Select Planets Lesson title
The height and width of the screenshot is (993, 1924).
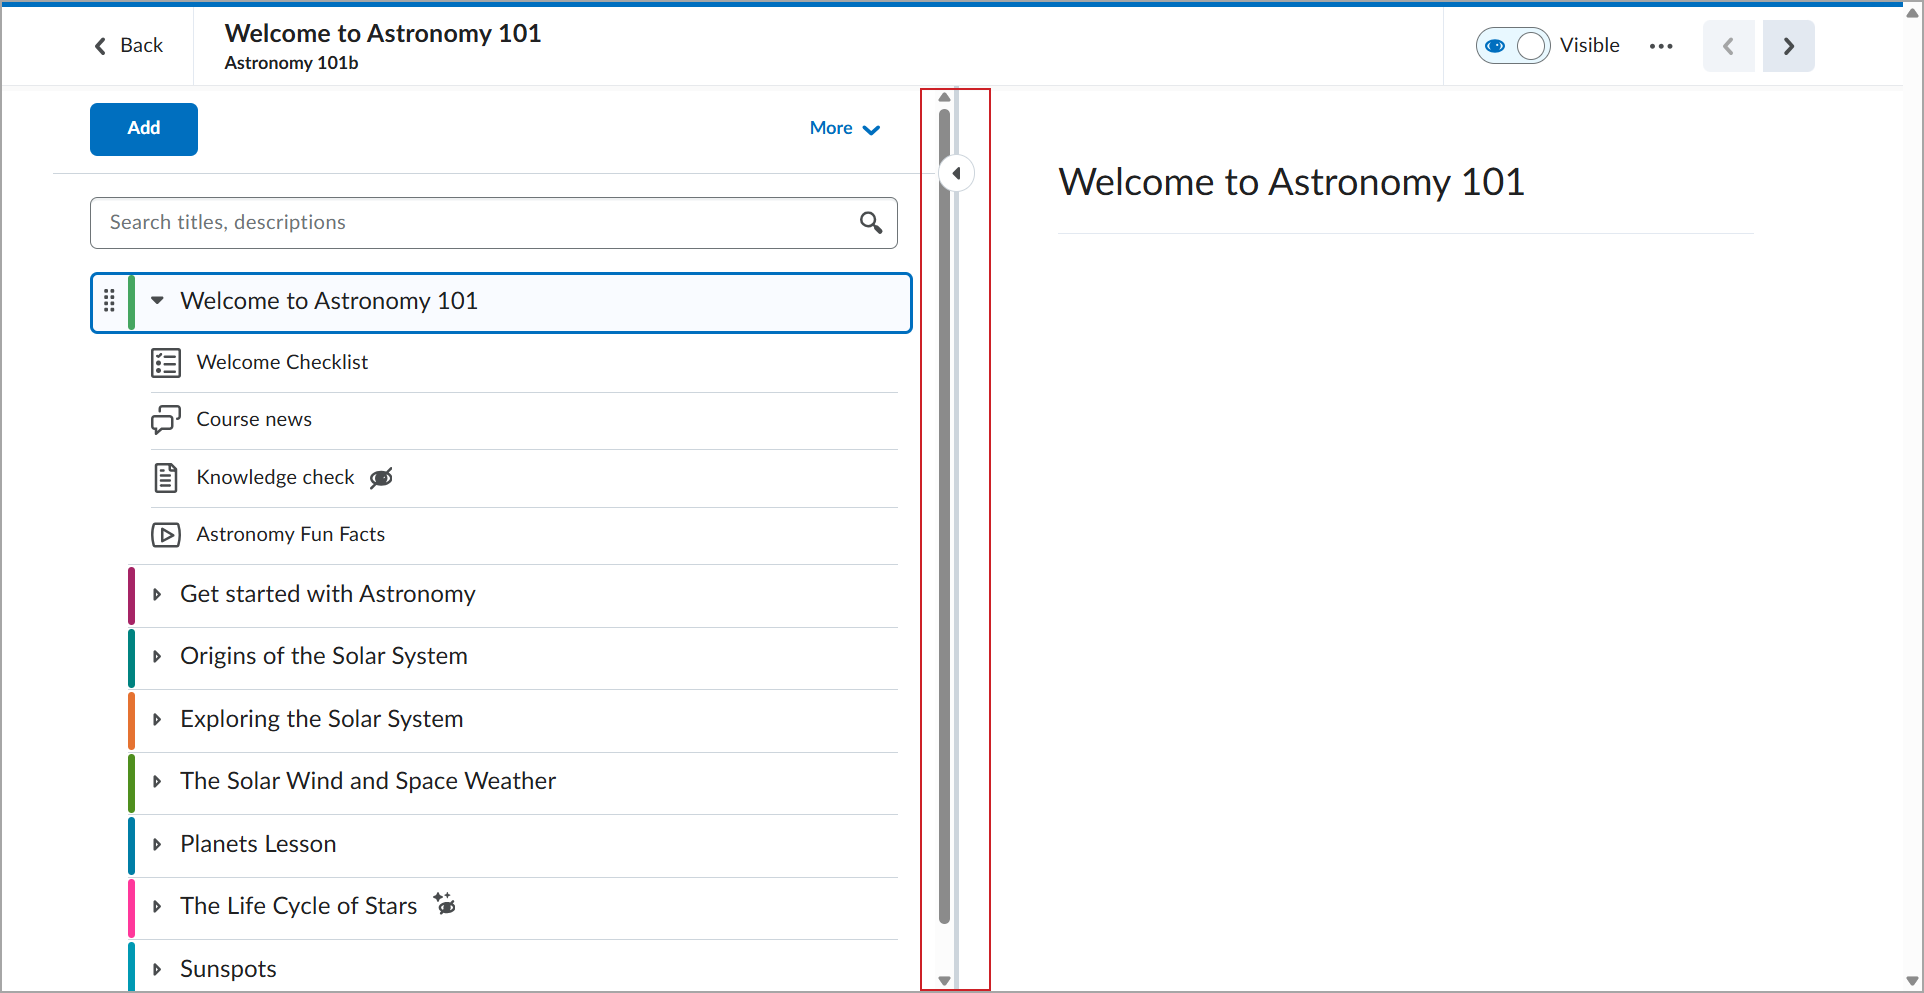tap(258, 845)
